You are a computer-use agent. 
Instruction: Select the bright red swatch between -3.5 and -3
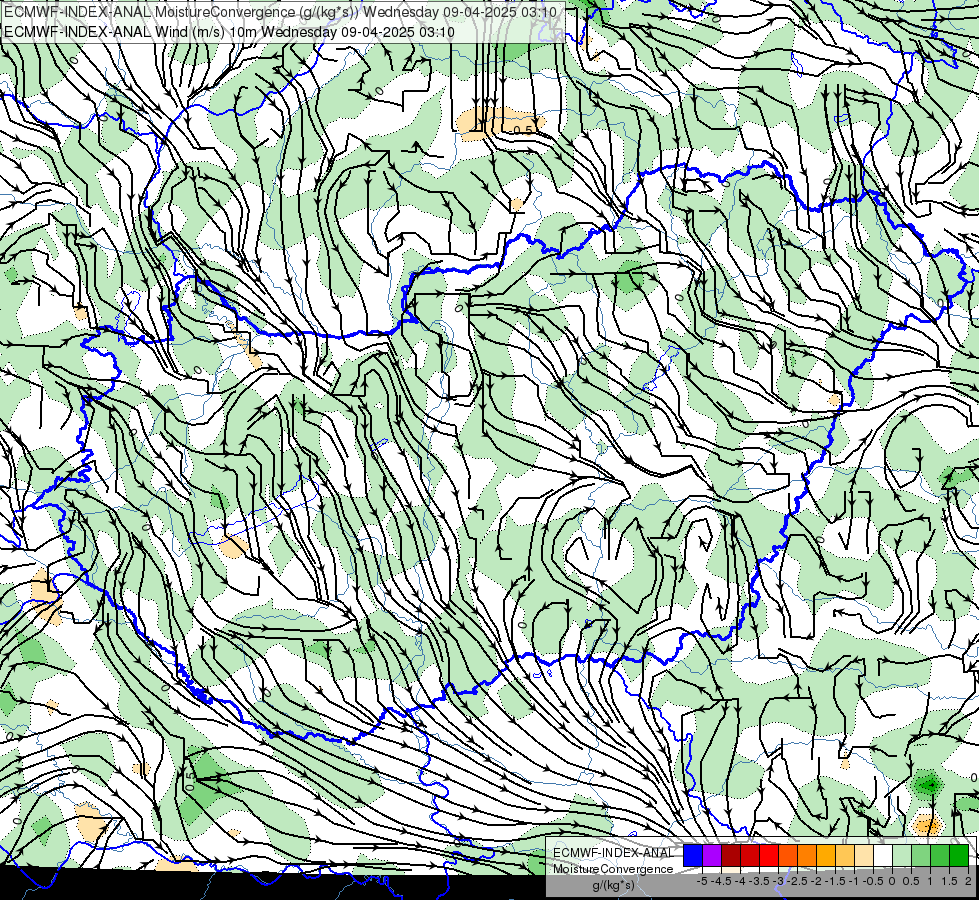tap(769, 856)
